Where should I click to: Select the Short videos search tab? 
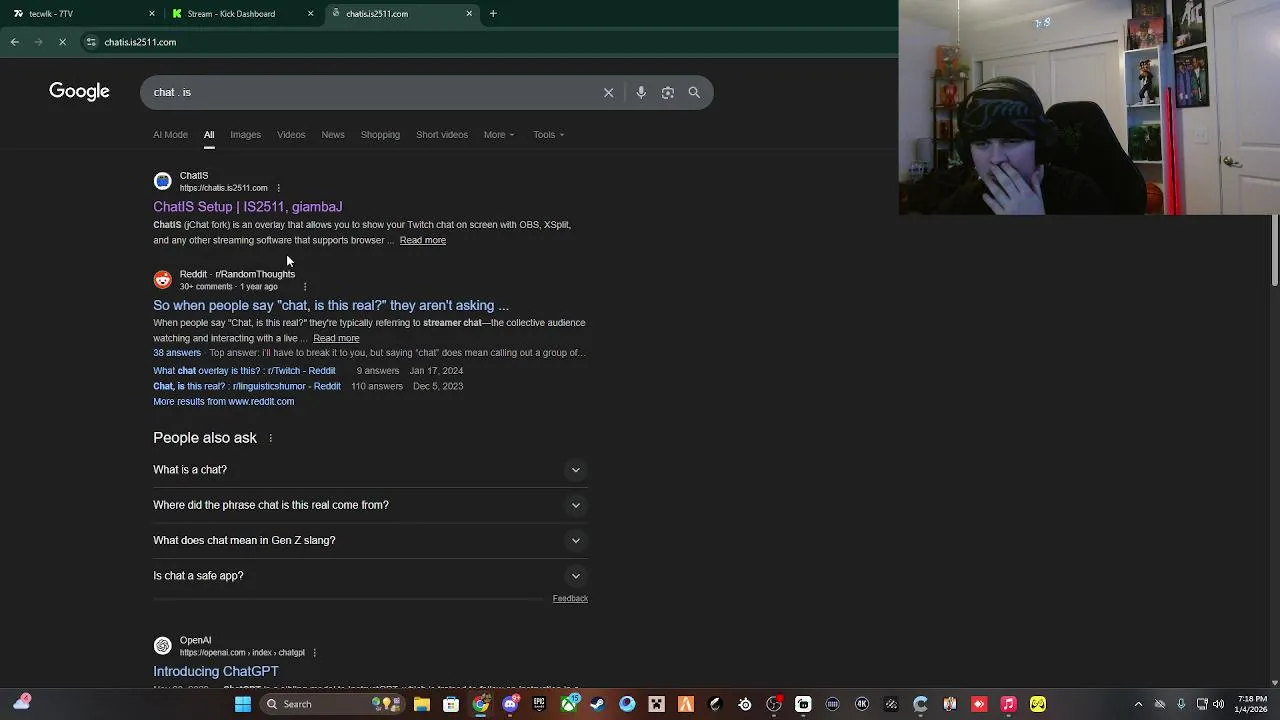(442, 135)
